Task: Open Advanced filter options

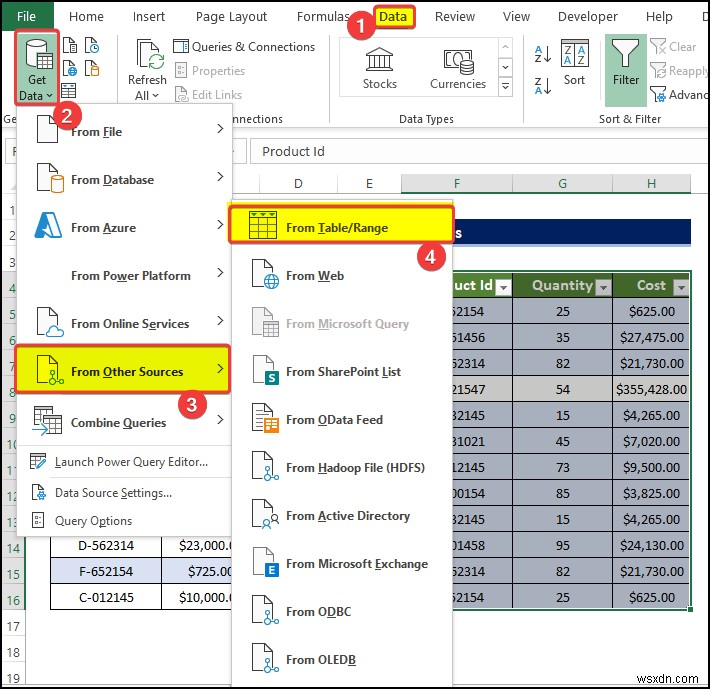Action: 679,95
